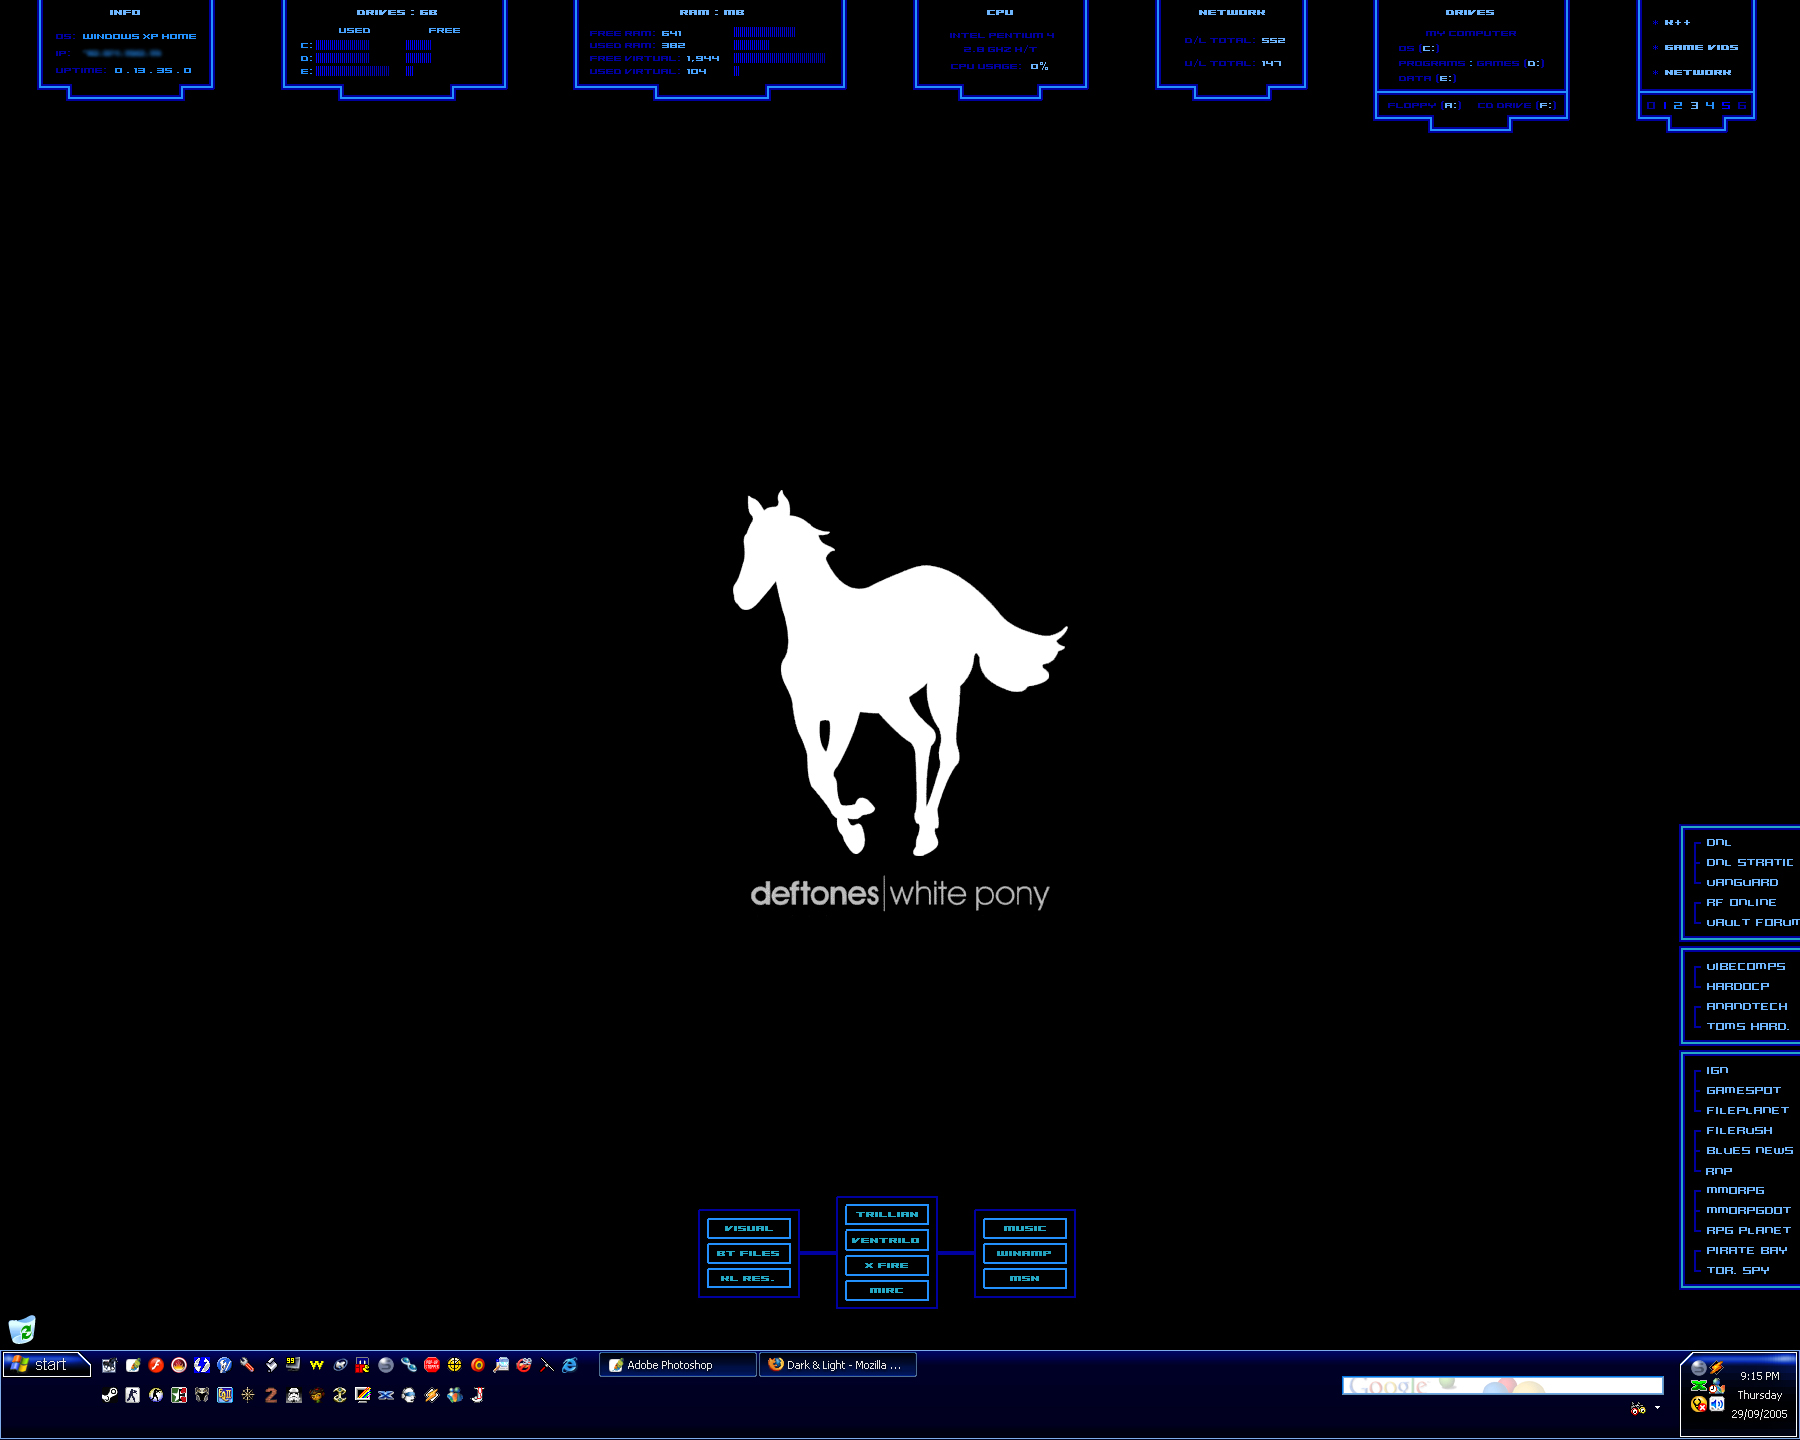Open the compass star quick launch icon
This screenshot has height=1440, width=1800.
248,1395
